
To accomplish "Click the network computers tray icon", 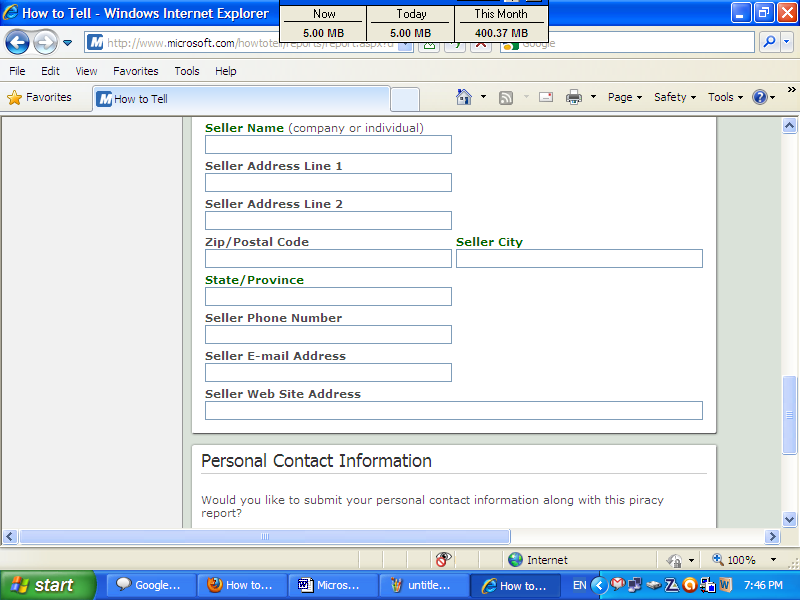I will pos(635,585).
